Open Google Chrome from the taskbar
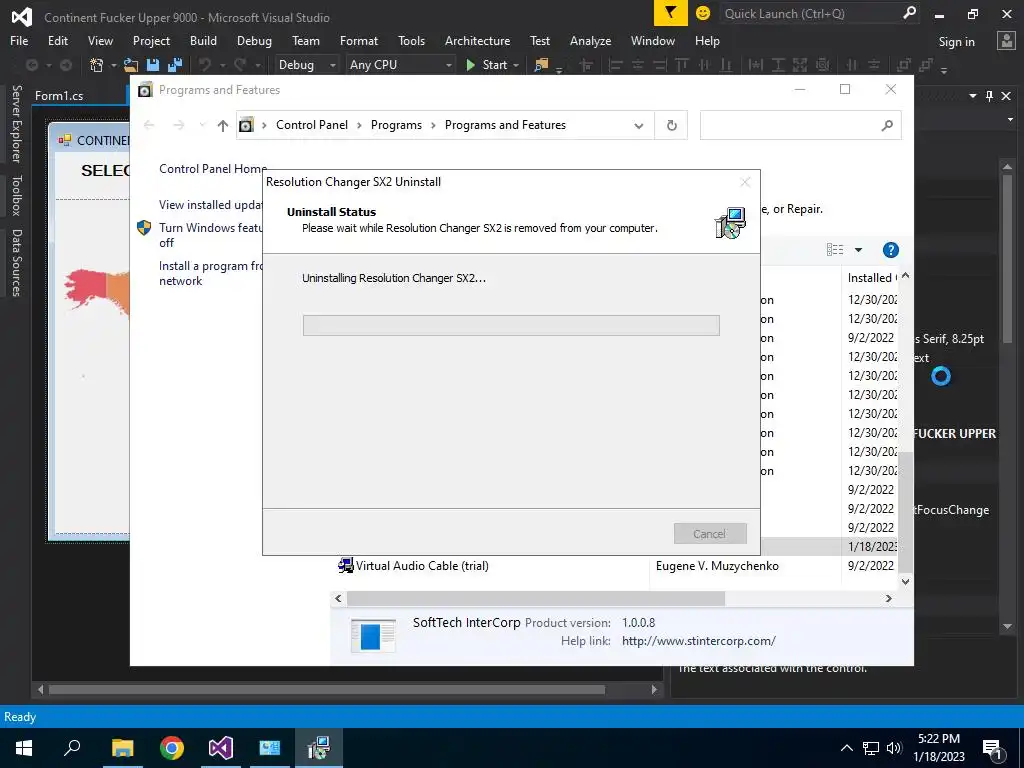This screenshot has height=768, width=1024. click(172, 748)
